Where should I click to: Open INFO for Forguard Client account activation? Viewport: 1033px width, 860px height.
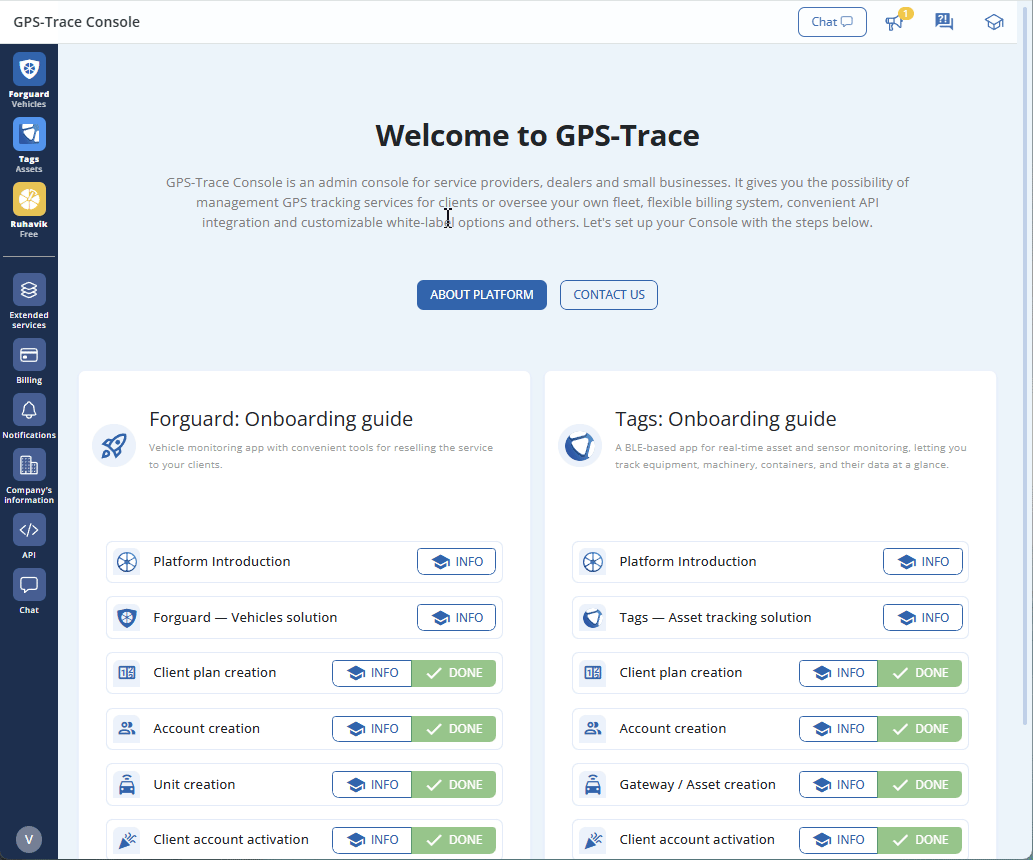coord(372,840)
